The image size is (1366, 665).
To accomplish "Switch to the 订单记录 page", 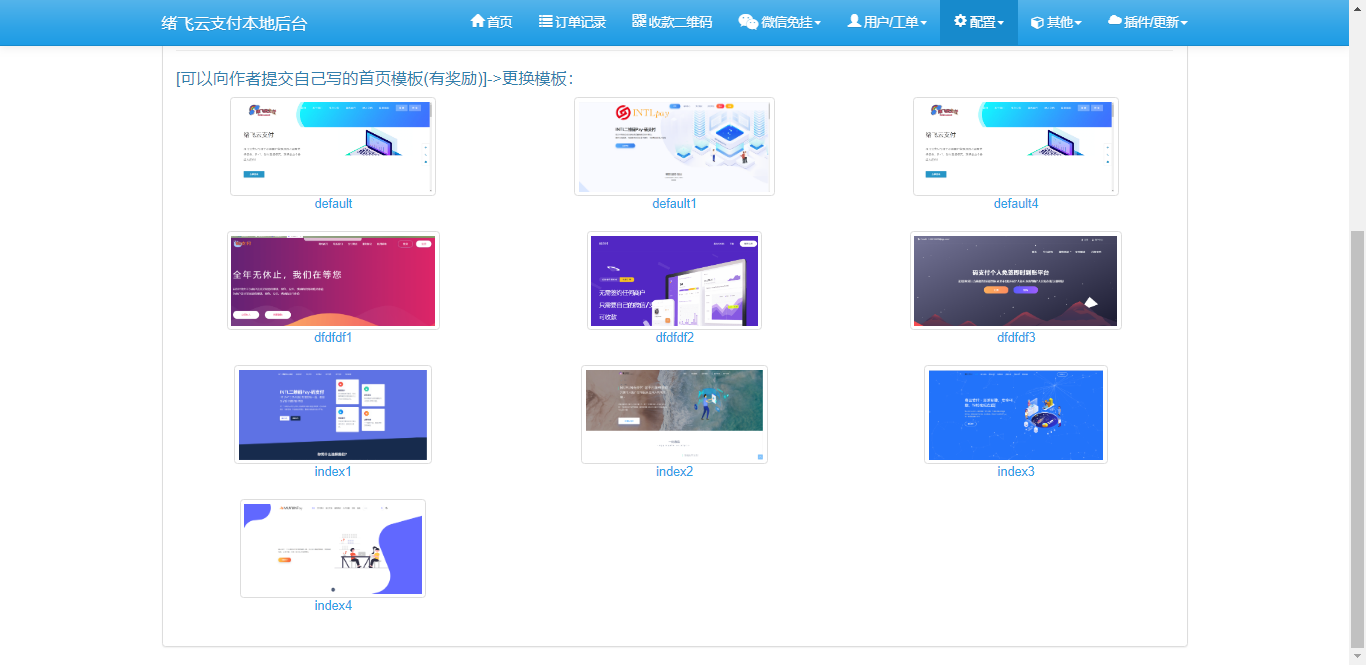I will click(572, 22).
